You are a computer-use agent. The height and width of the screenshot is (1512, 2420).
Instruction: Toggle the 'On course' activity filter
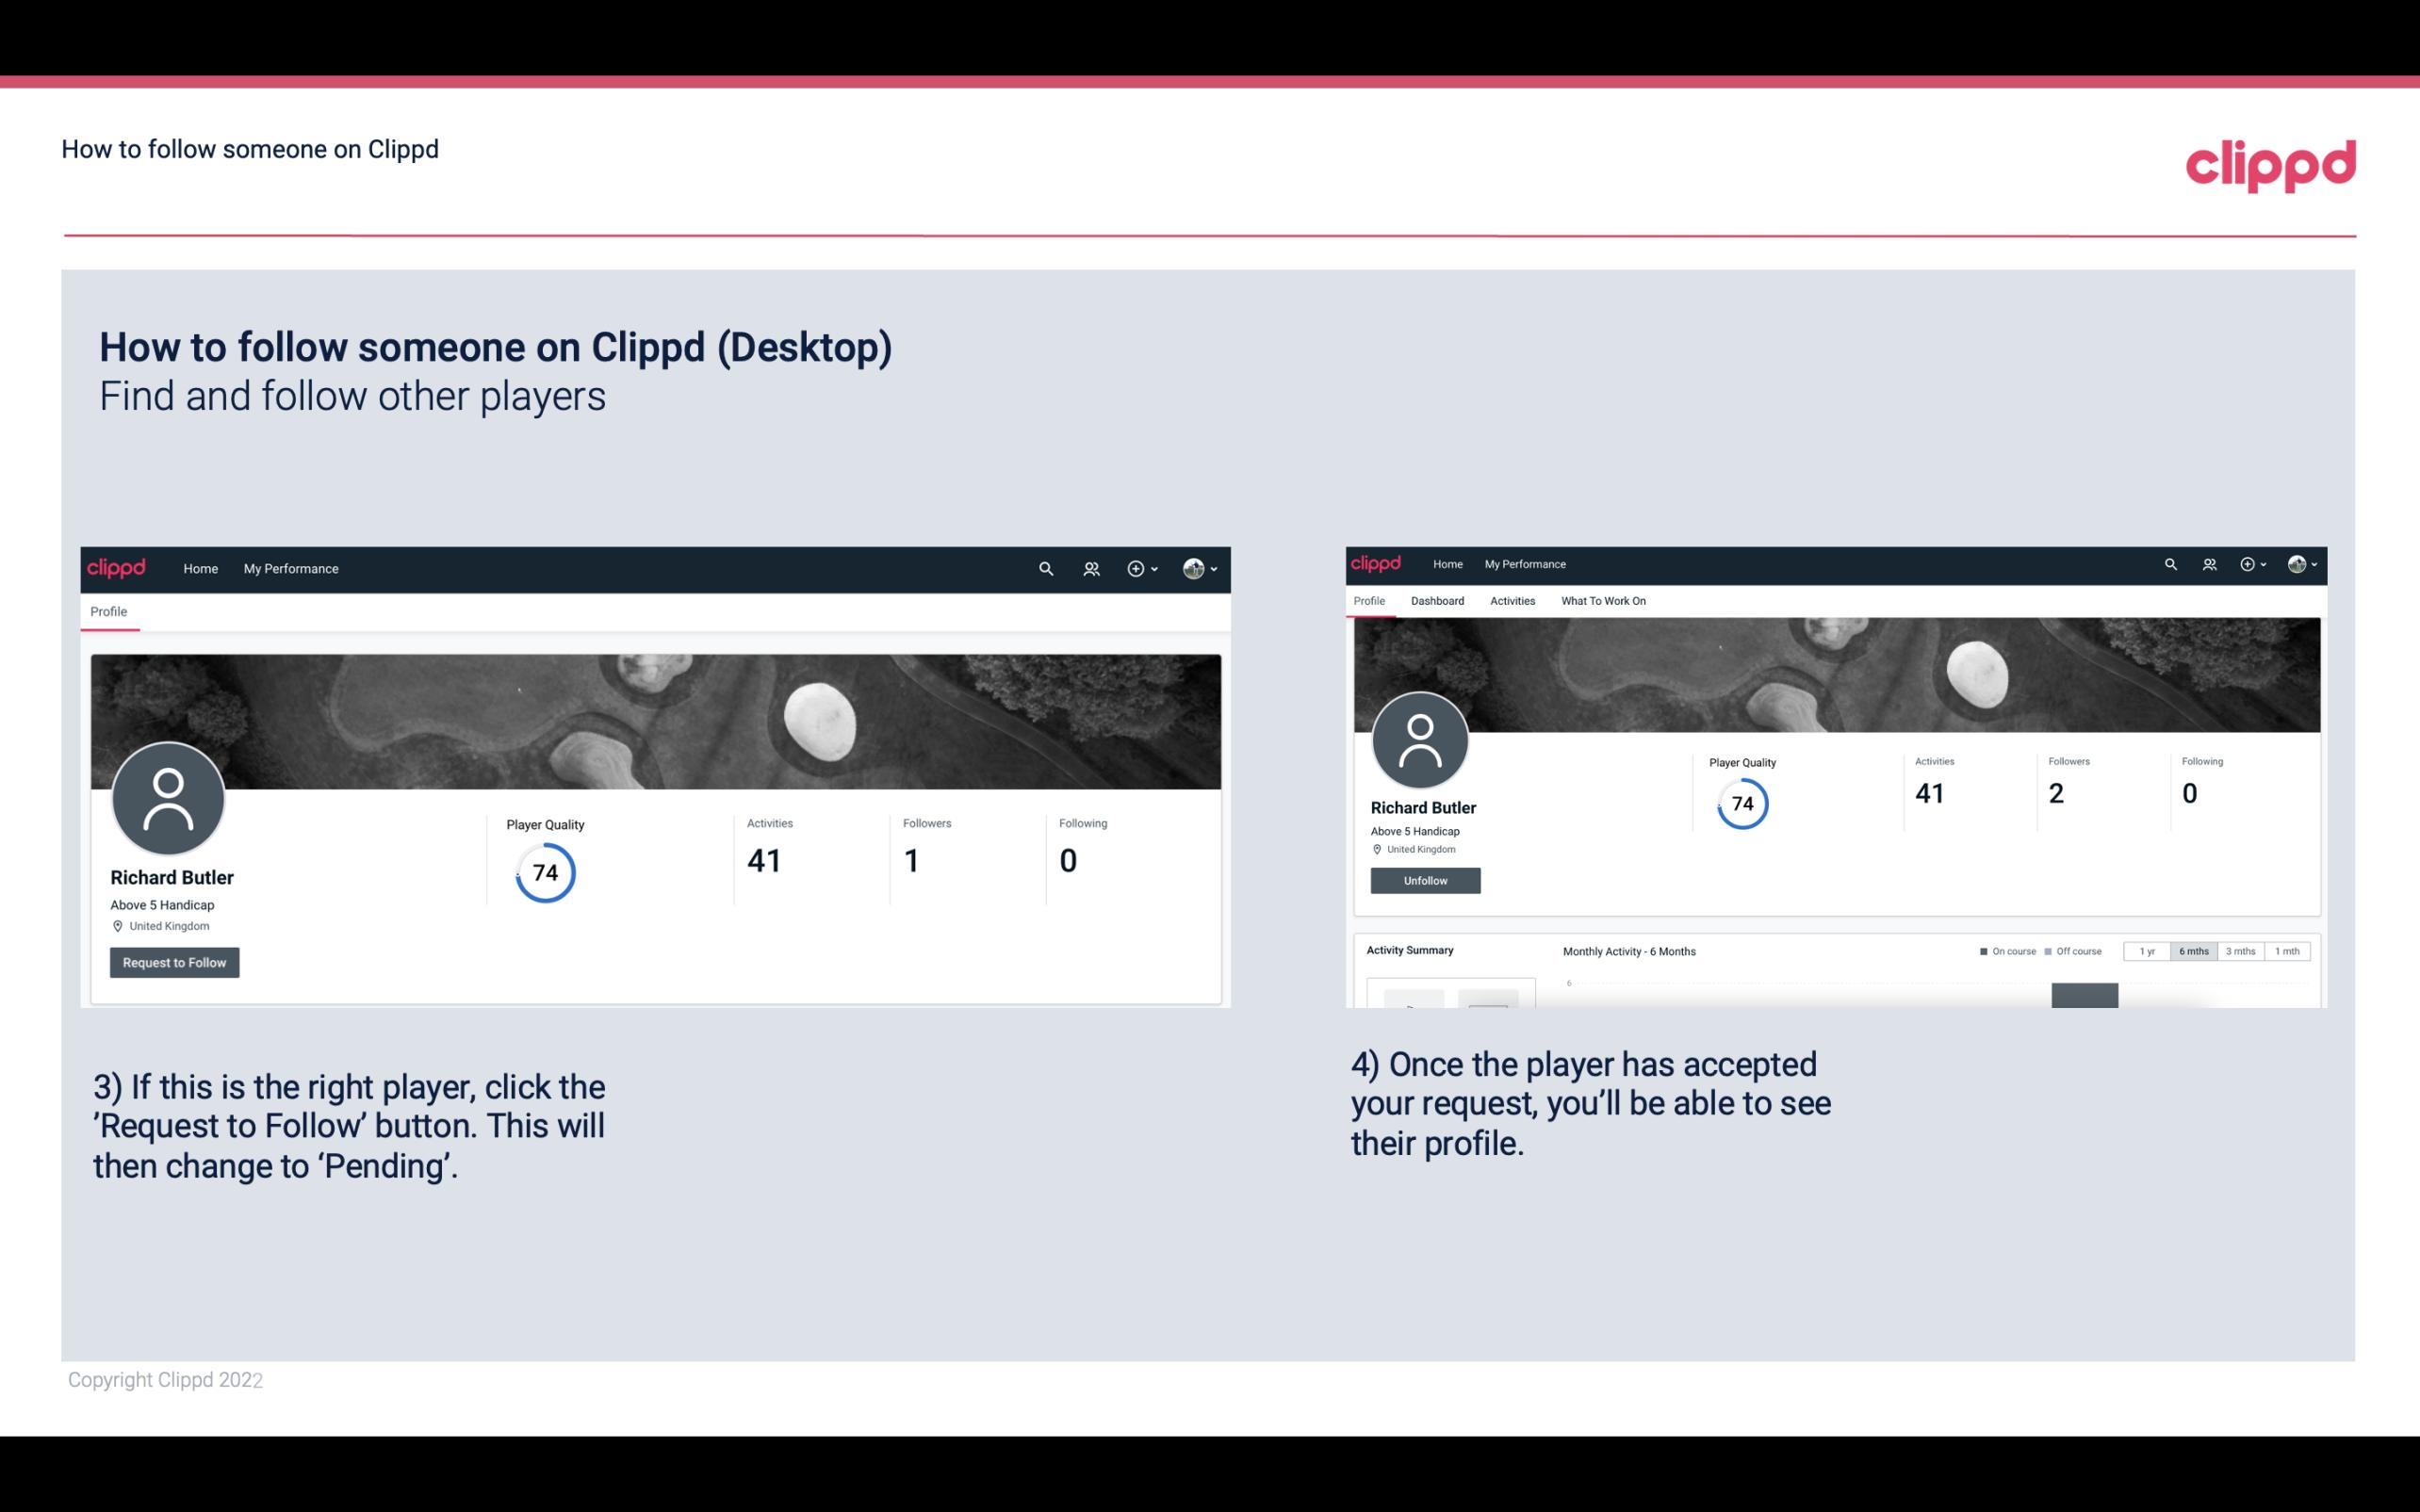[x=2005, y=951]
